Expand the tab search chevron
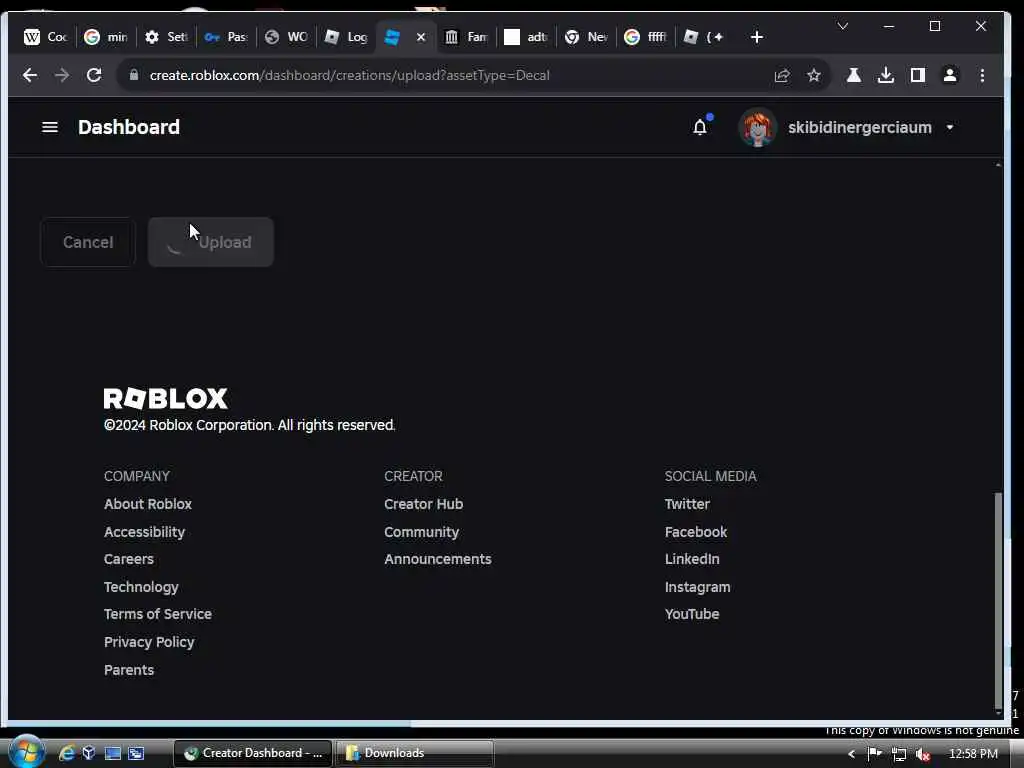The width and height of the screenshot is (1024, 768). coord(842,26)
